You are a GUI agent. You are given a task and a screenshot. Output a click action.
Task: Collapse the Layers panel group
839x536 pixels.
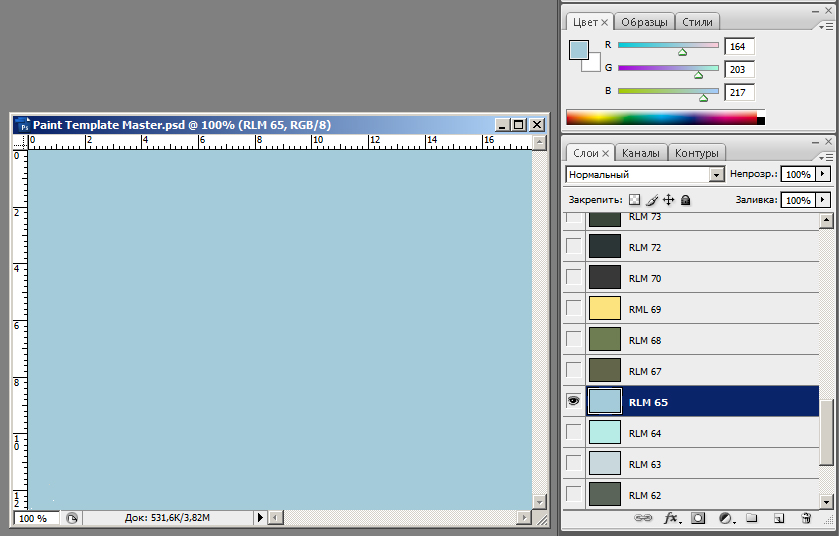[x=815, y=142]
